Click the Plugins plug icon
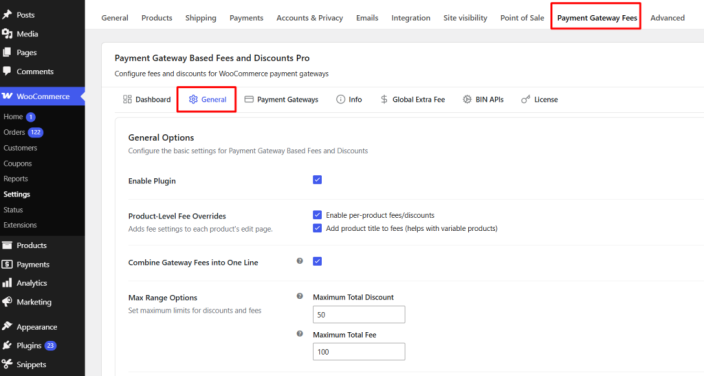This screenshot has width=704, height=376. pyautogui.click(x=7, y=345)
